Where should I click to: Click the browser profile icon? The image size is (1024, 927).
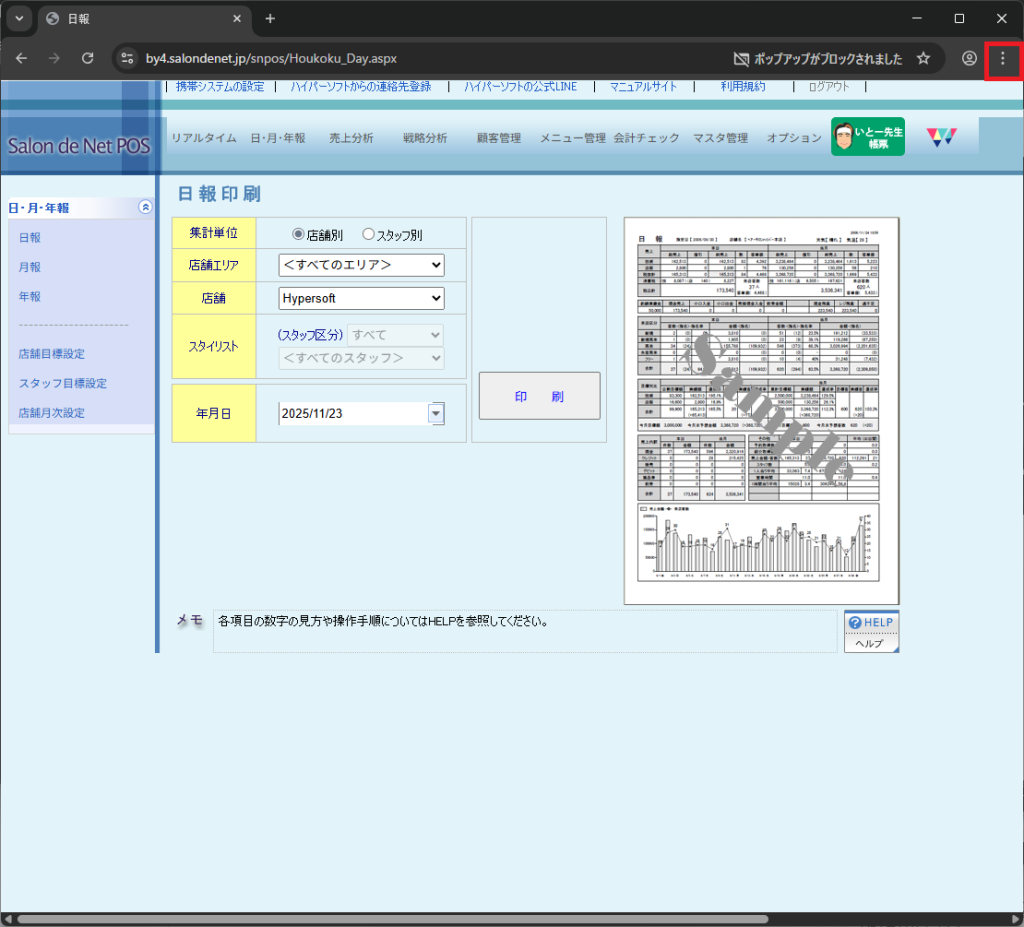(x=968, y=58)
